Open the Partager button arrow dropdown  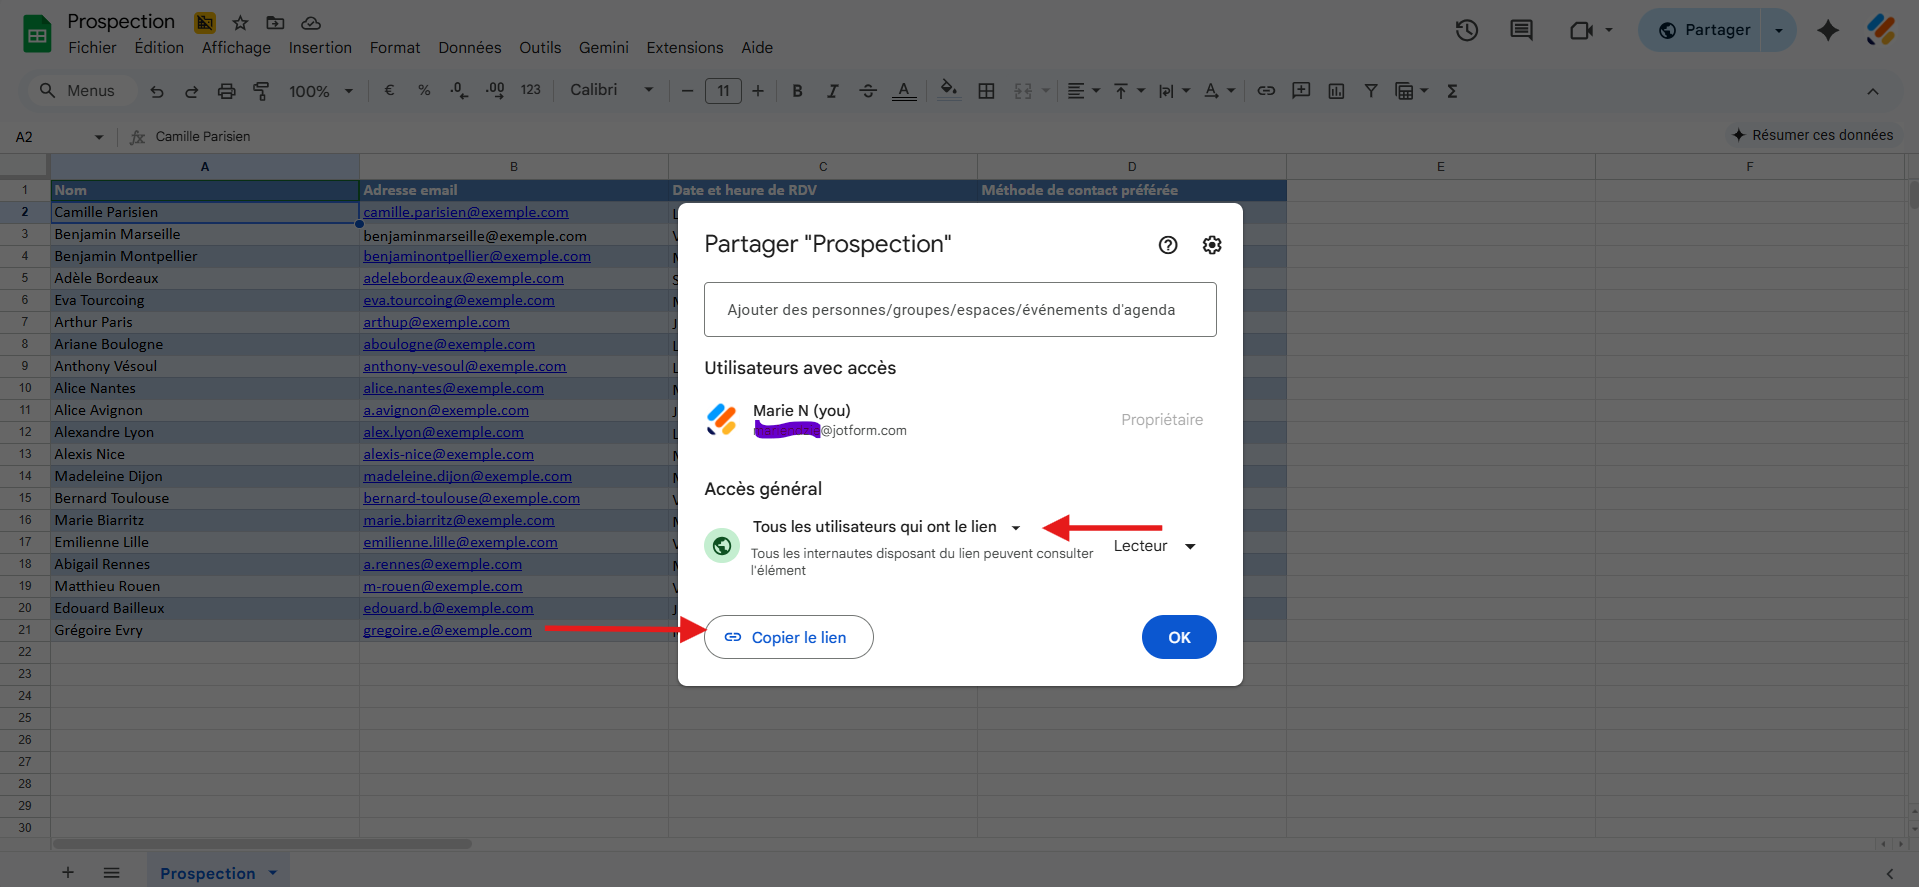click(1779, 30)
